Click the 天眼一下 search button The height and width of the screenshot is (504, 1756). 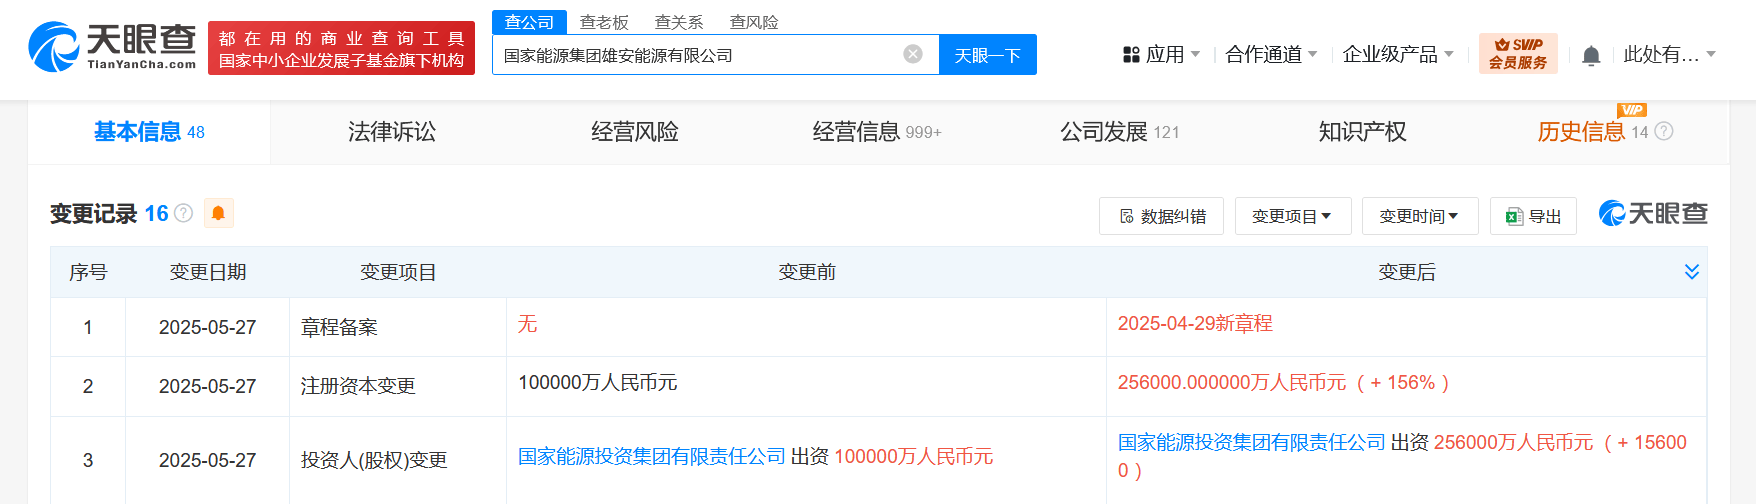click(988, 55)
